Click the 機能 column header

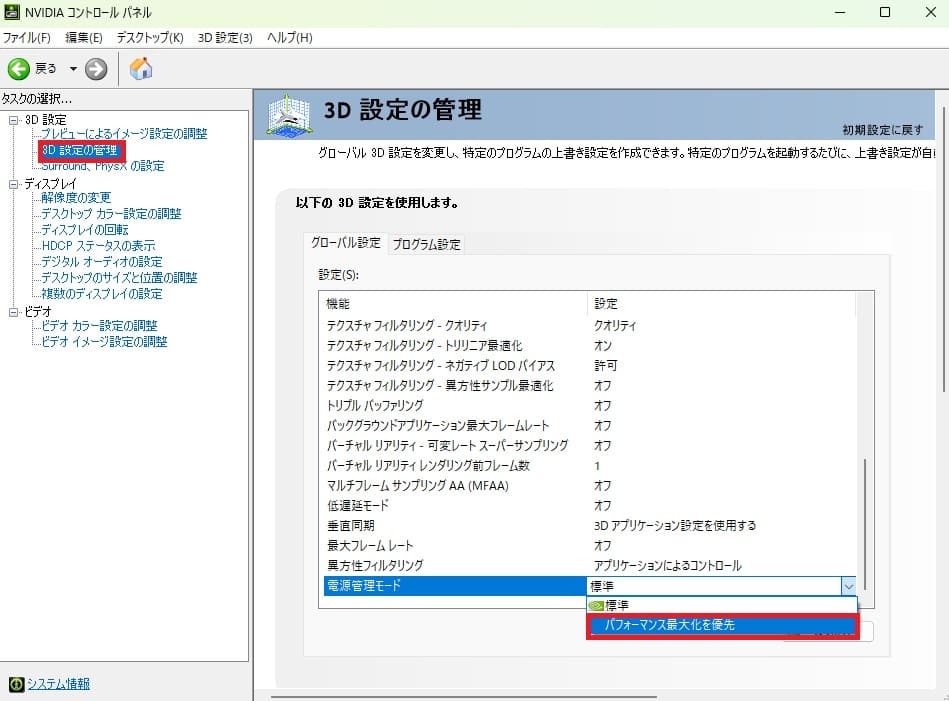pyautogui.click(x=453, y=303)
